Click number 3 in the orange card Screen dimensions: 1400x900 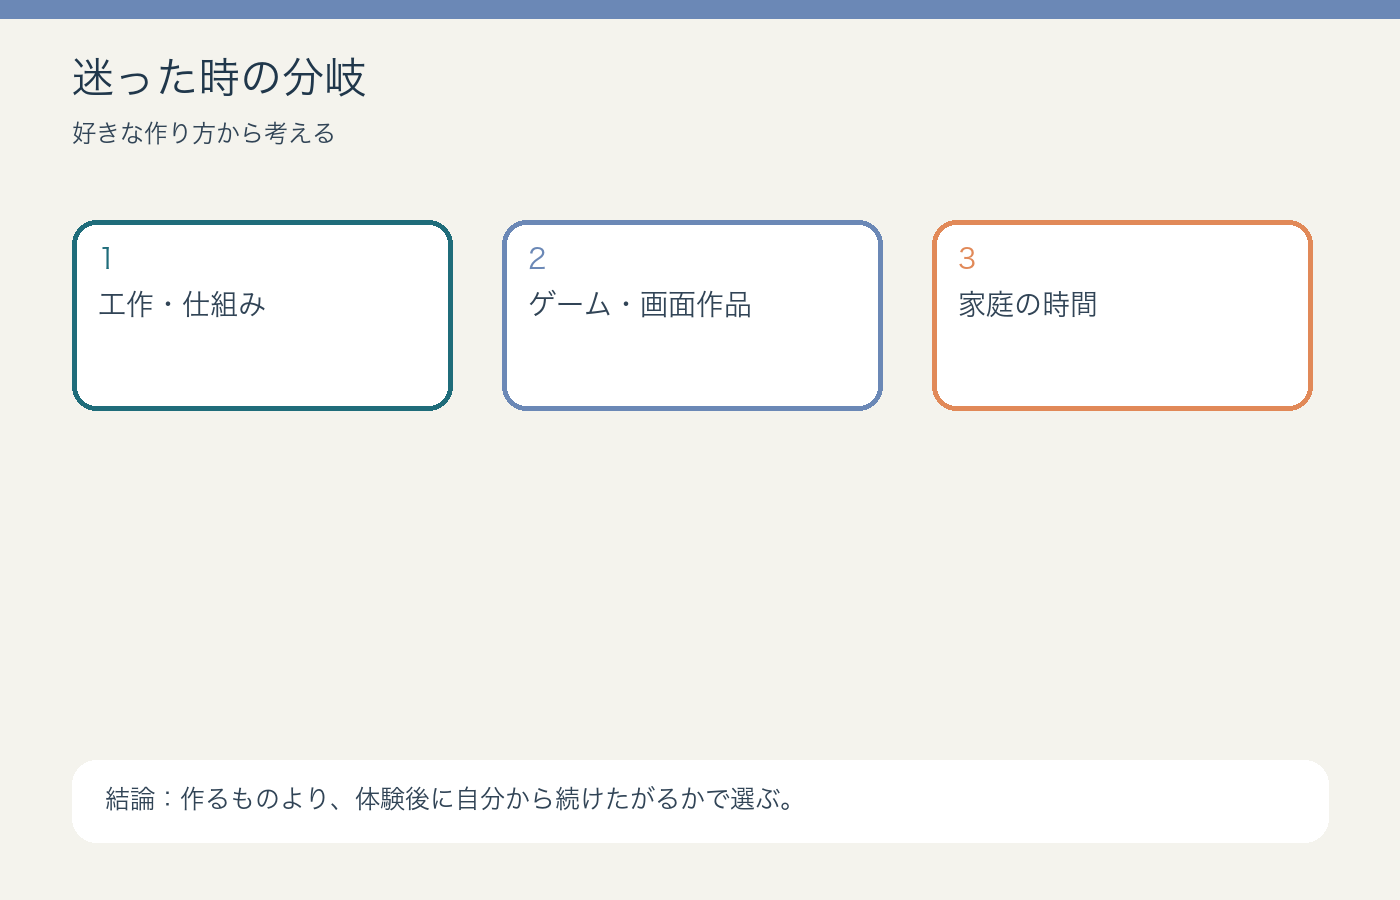pos(967,258)
